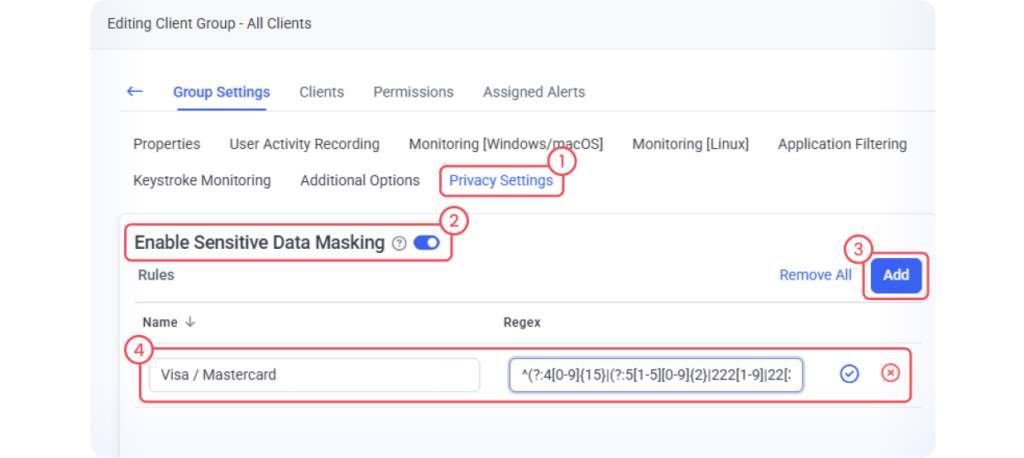Cancel the rule with the red X icon
Viewport: 1024px width, 458px height.
coord(890,374)
